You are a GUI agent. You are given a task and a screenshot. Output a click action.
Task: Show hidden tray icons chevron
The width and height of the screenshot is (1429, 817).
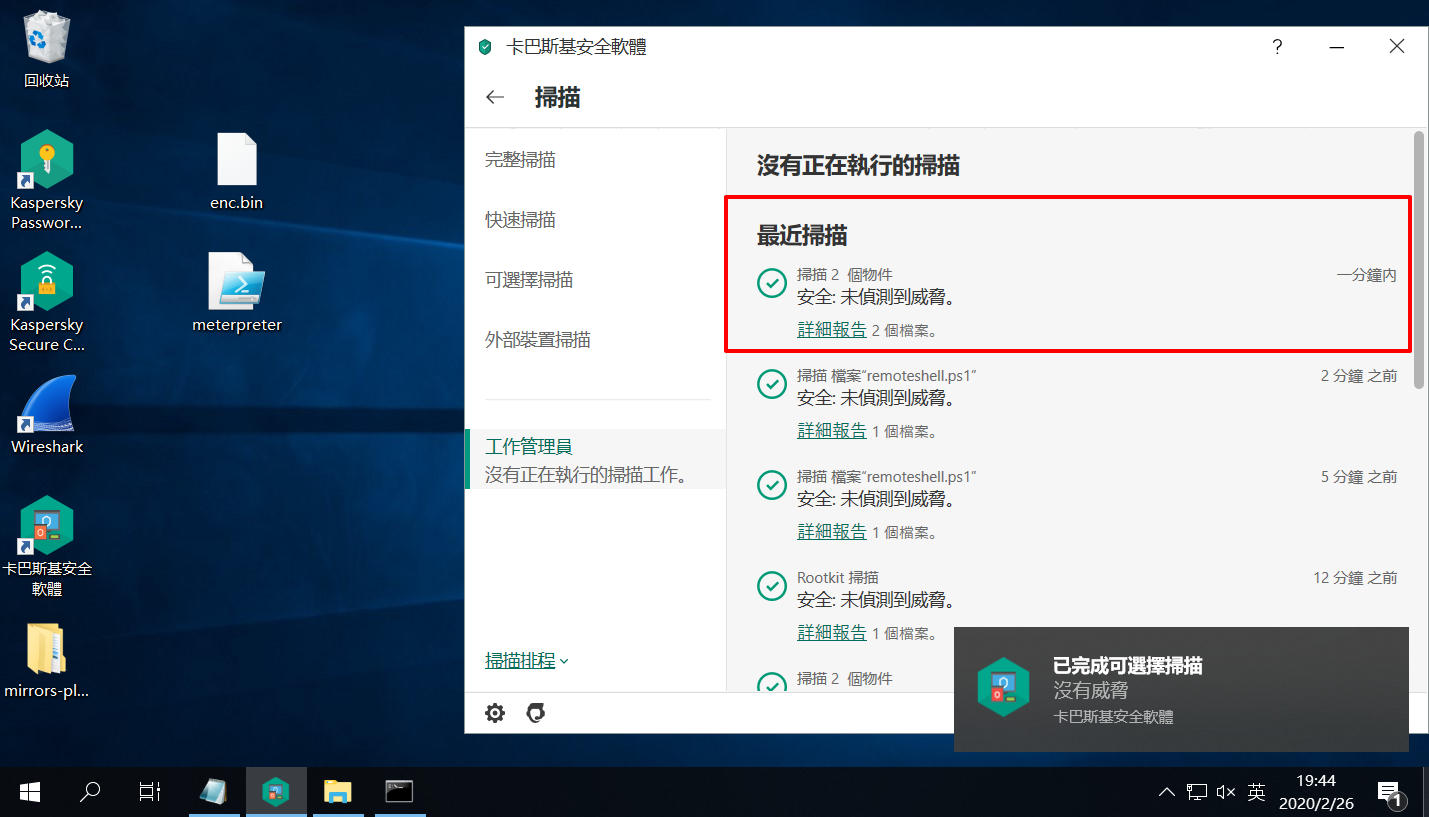(1166, 792)
